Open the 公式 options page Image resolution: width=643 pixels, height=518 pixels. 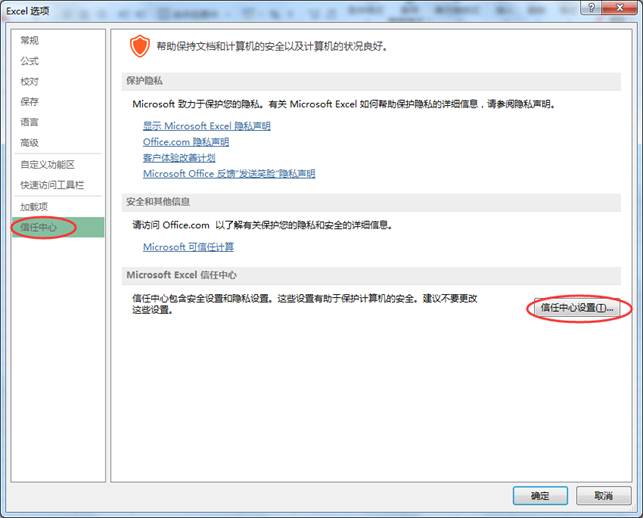click(x=30, y=61)
